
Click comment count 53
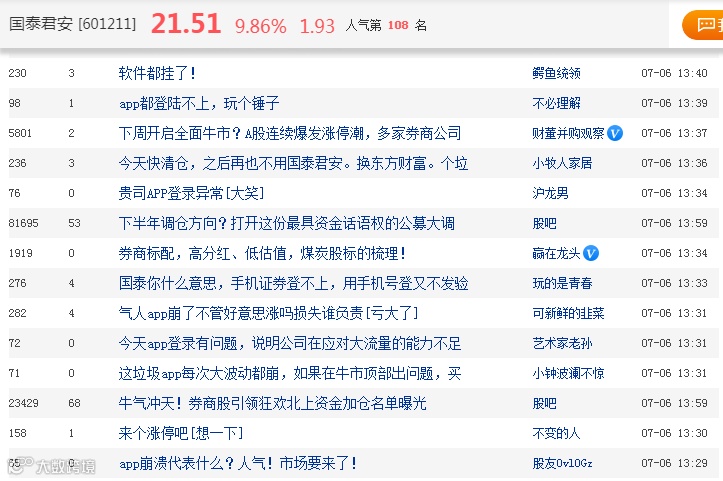(74, 223)
